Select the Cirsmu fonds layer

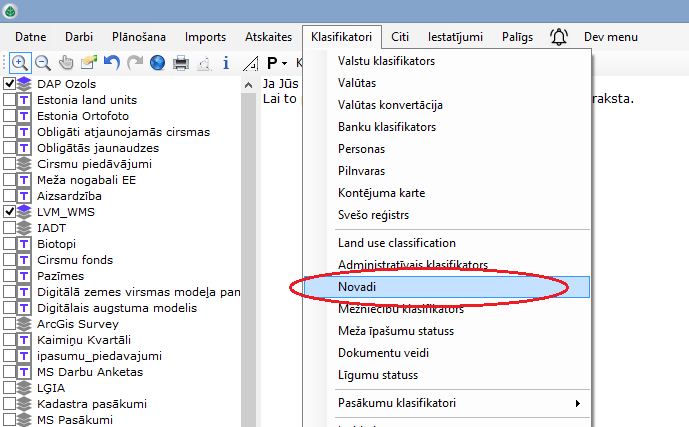click(77, 260)
